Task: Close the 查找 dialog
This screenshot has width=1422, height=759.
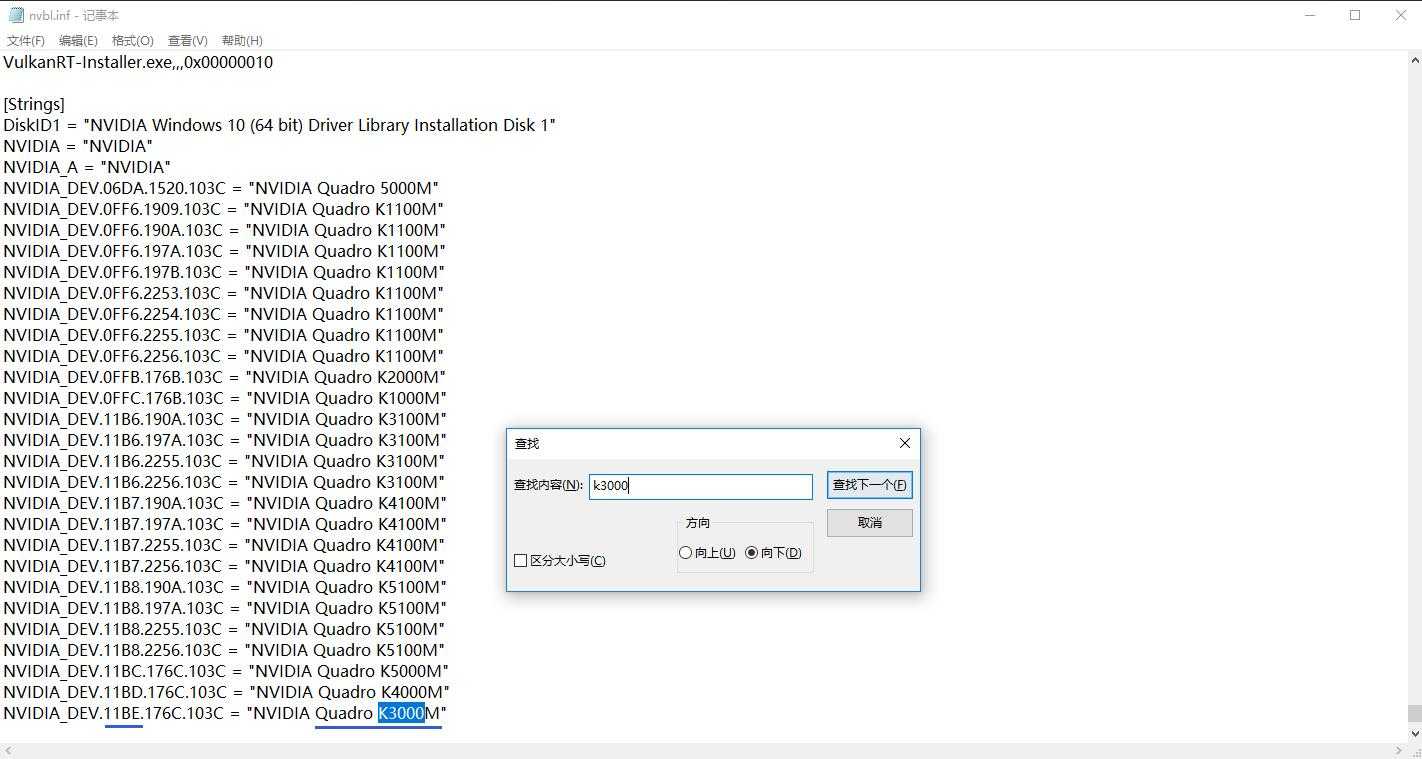Action: click(904, 443)
